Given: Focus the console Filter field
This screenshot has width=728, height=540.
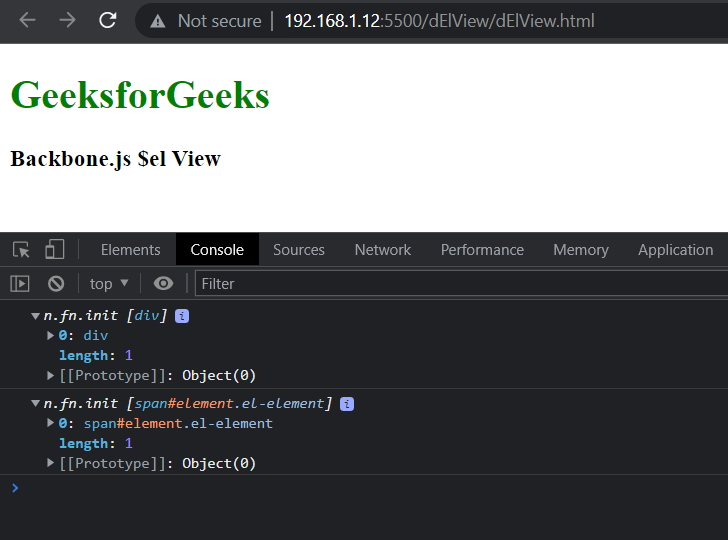Looking at the screenshot, I should pos(462,284).
